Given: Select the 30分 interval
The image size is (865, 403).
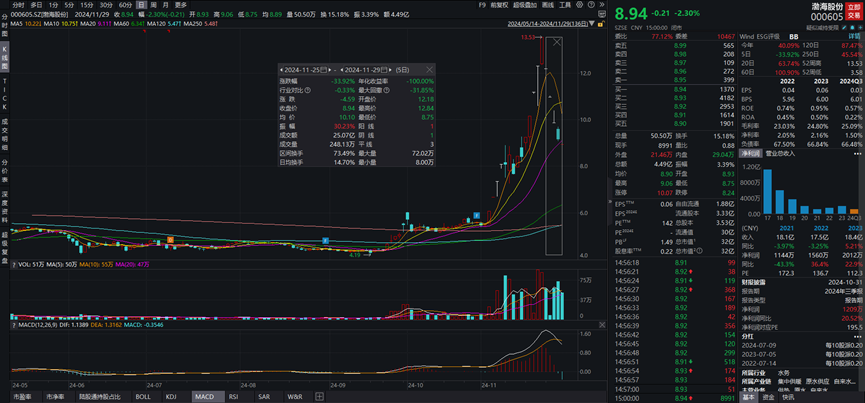Looking at the screenshot, I should coord(106,4).
